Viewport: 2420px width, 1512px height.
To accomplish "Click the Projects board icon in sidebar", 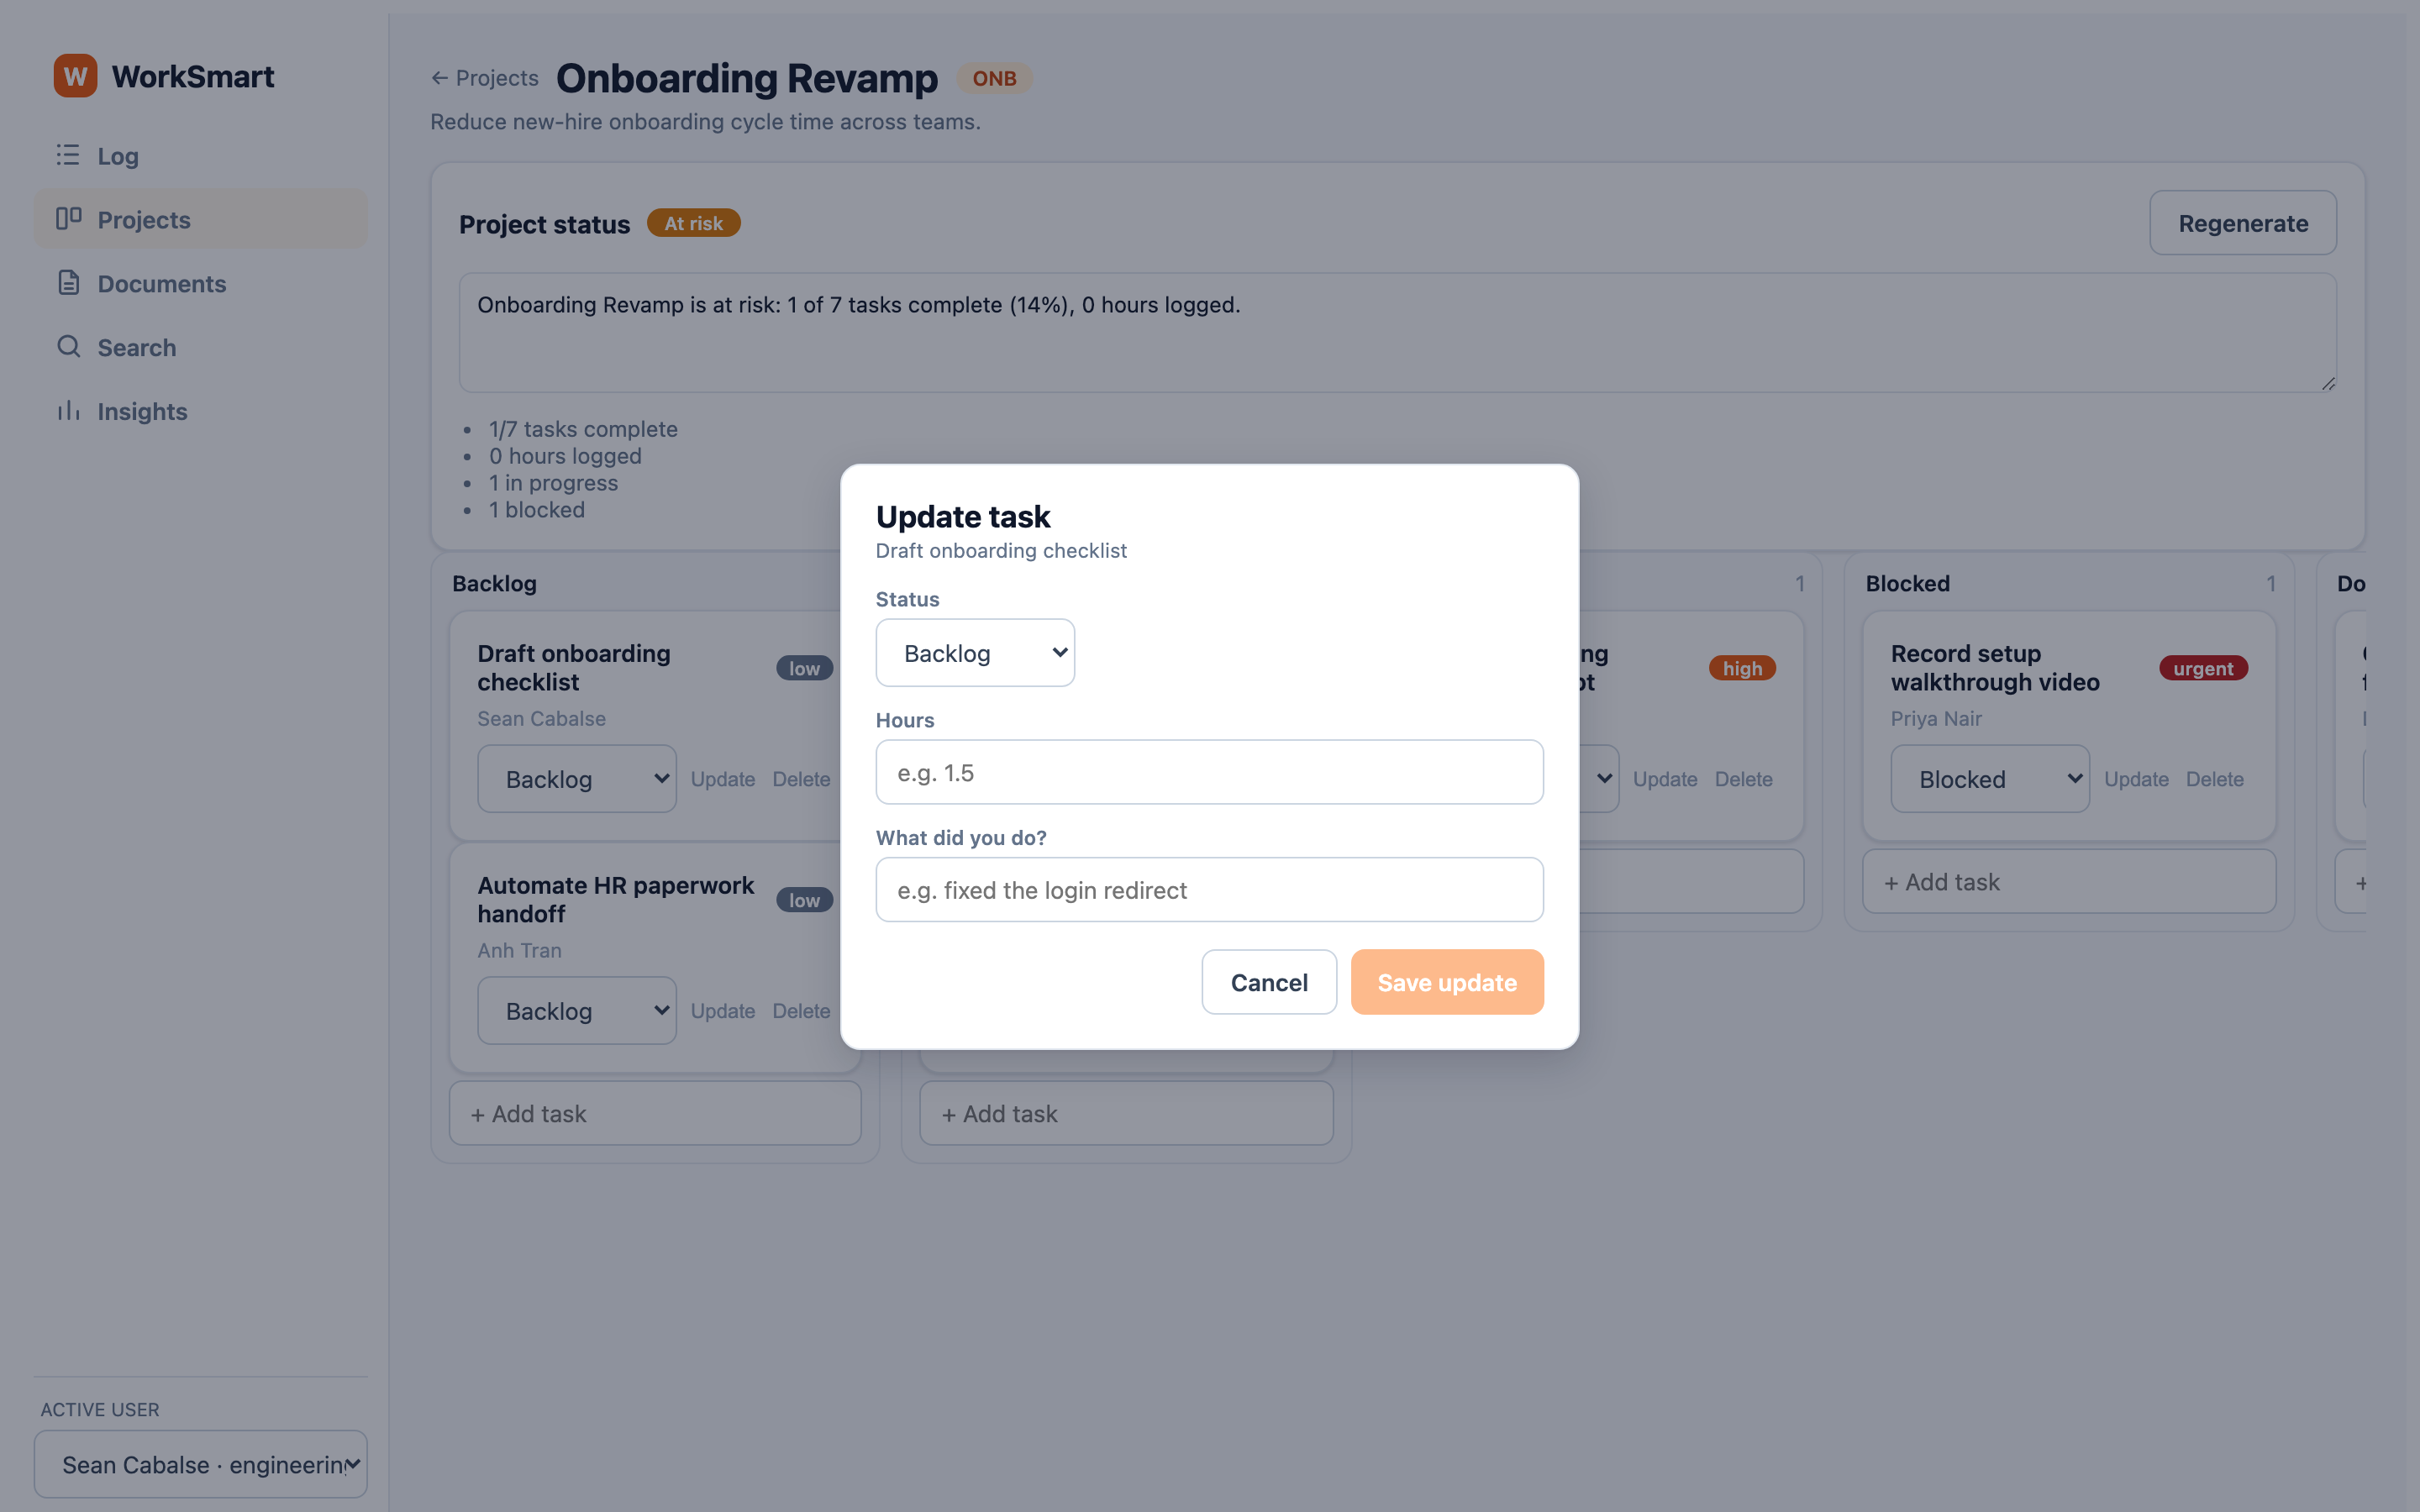I will point(68,219).
